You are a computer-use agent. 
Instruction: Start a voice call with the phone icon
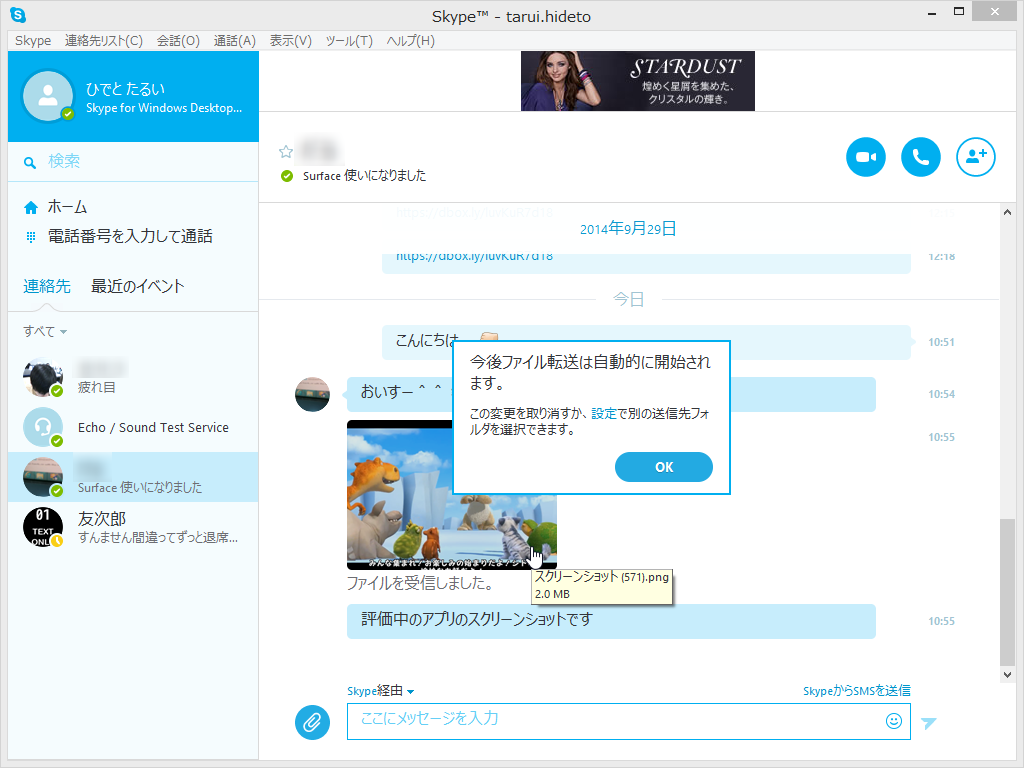[x=920, y=157]
